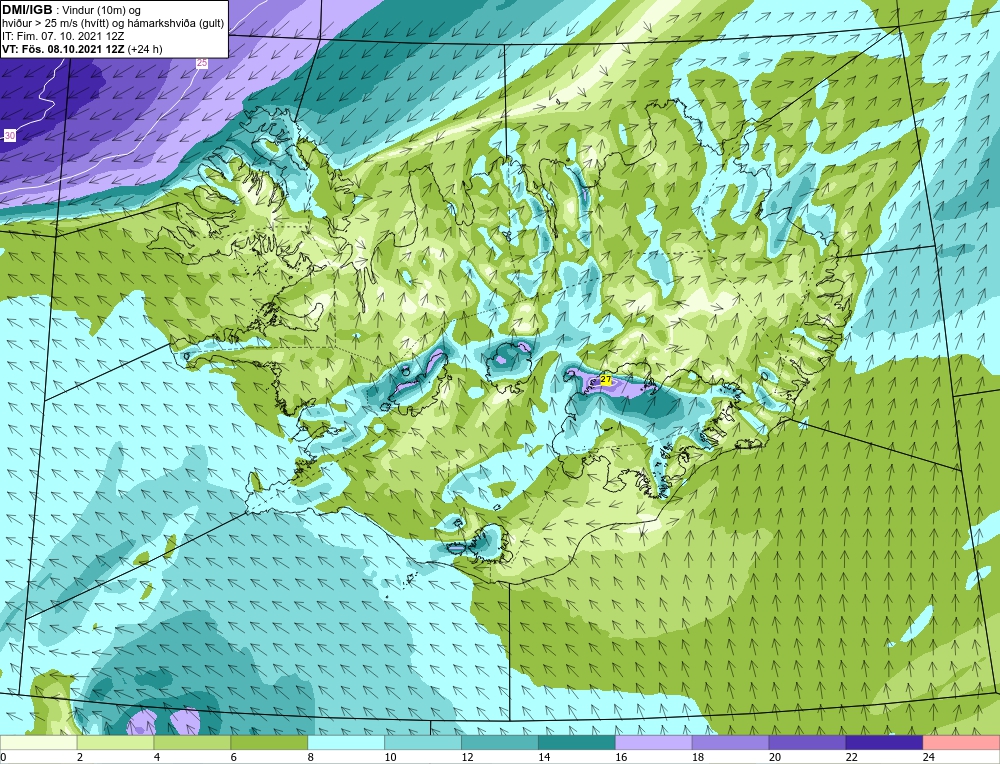Click the legend scale number 8

(x=311, y=757)
